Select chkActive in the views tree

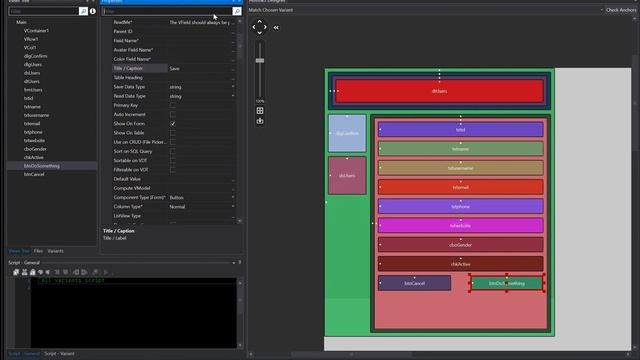point(33,157)
